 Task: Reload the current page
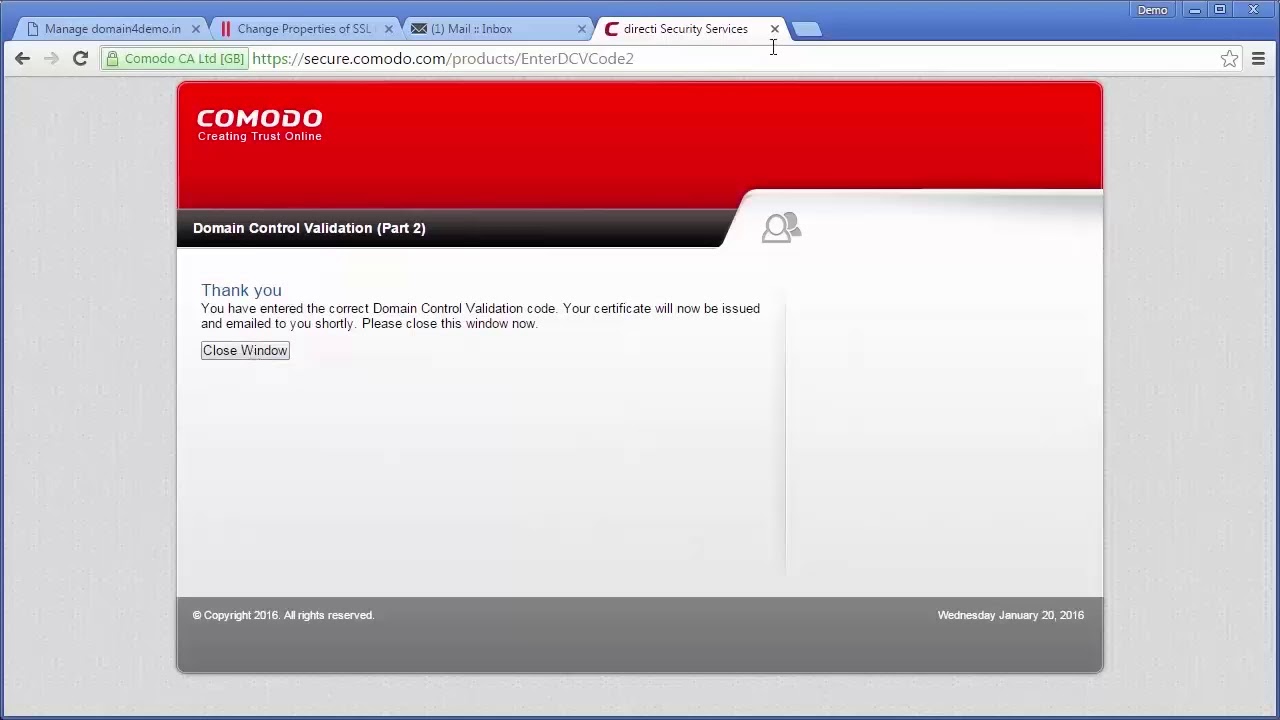[80, 59]
